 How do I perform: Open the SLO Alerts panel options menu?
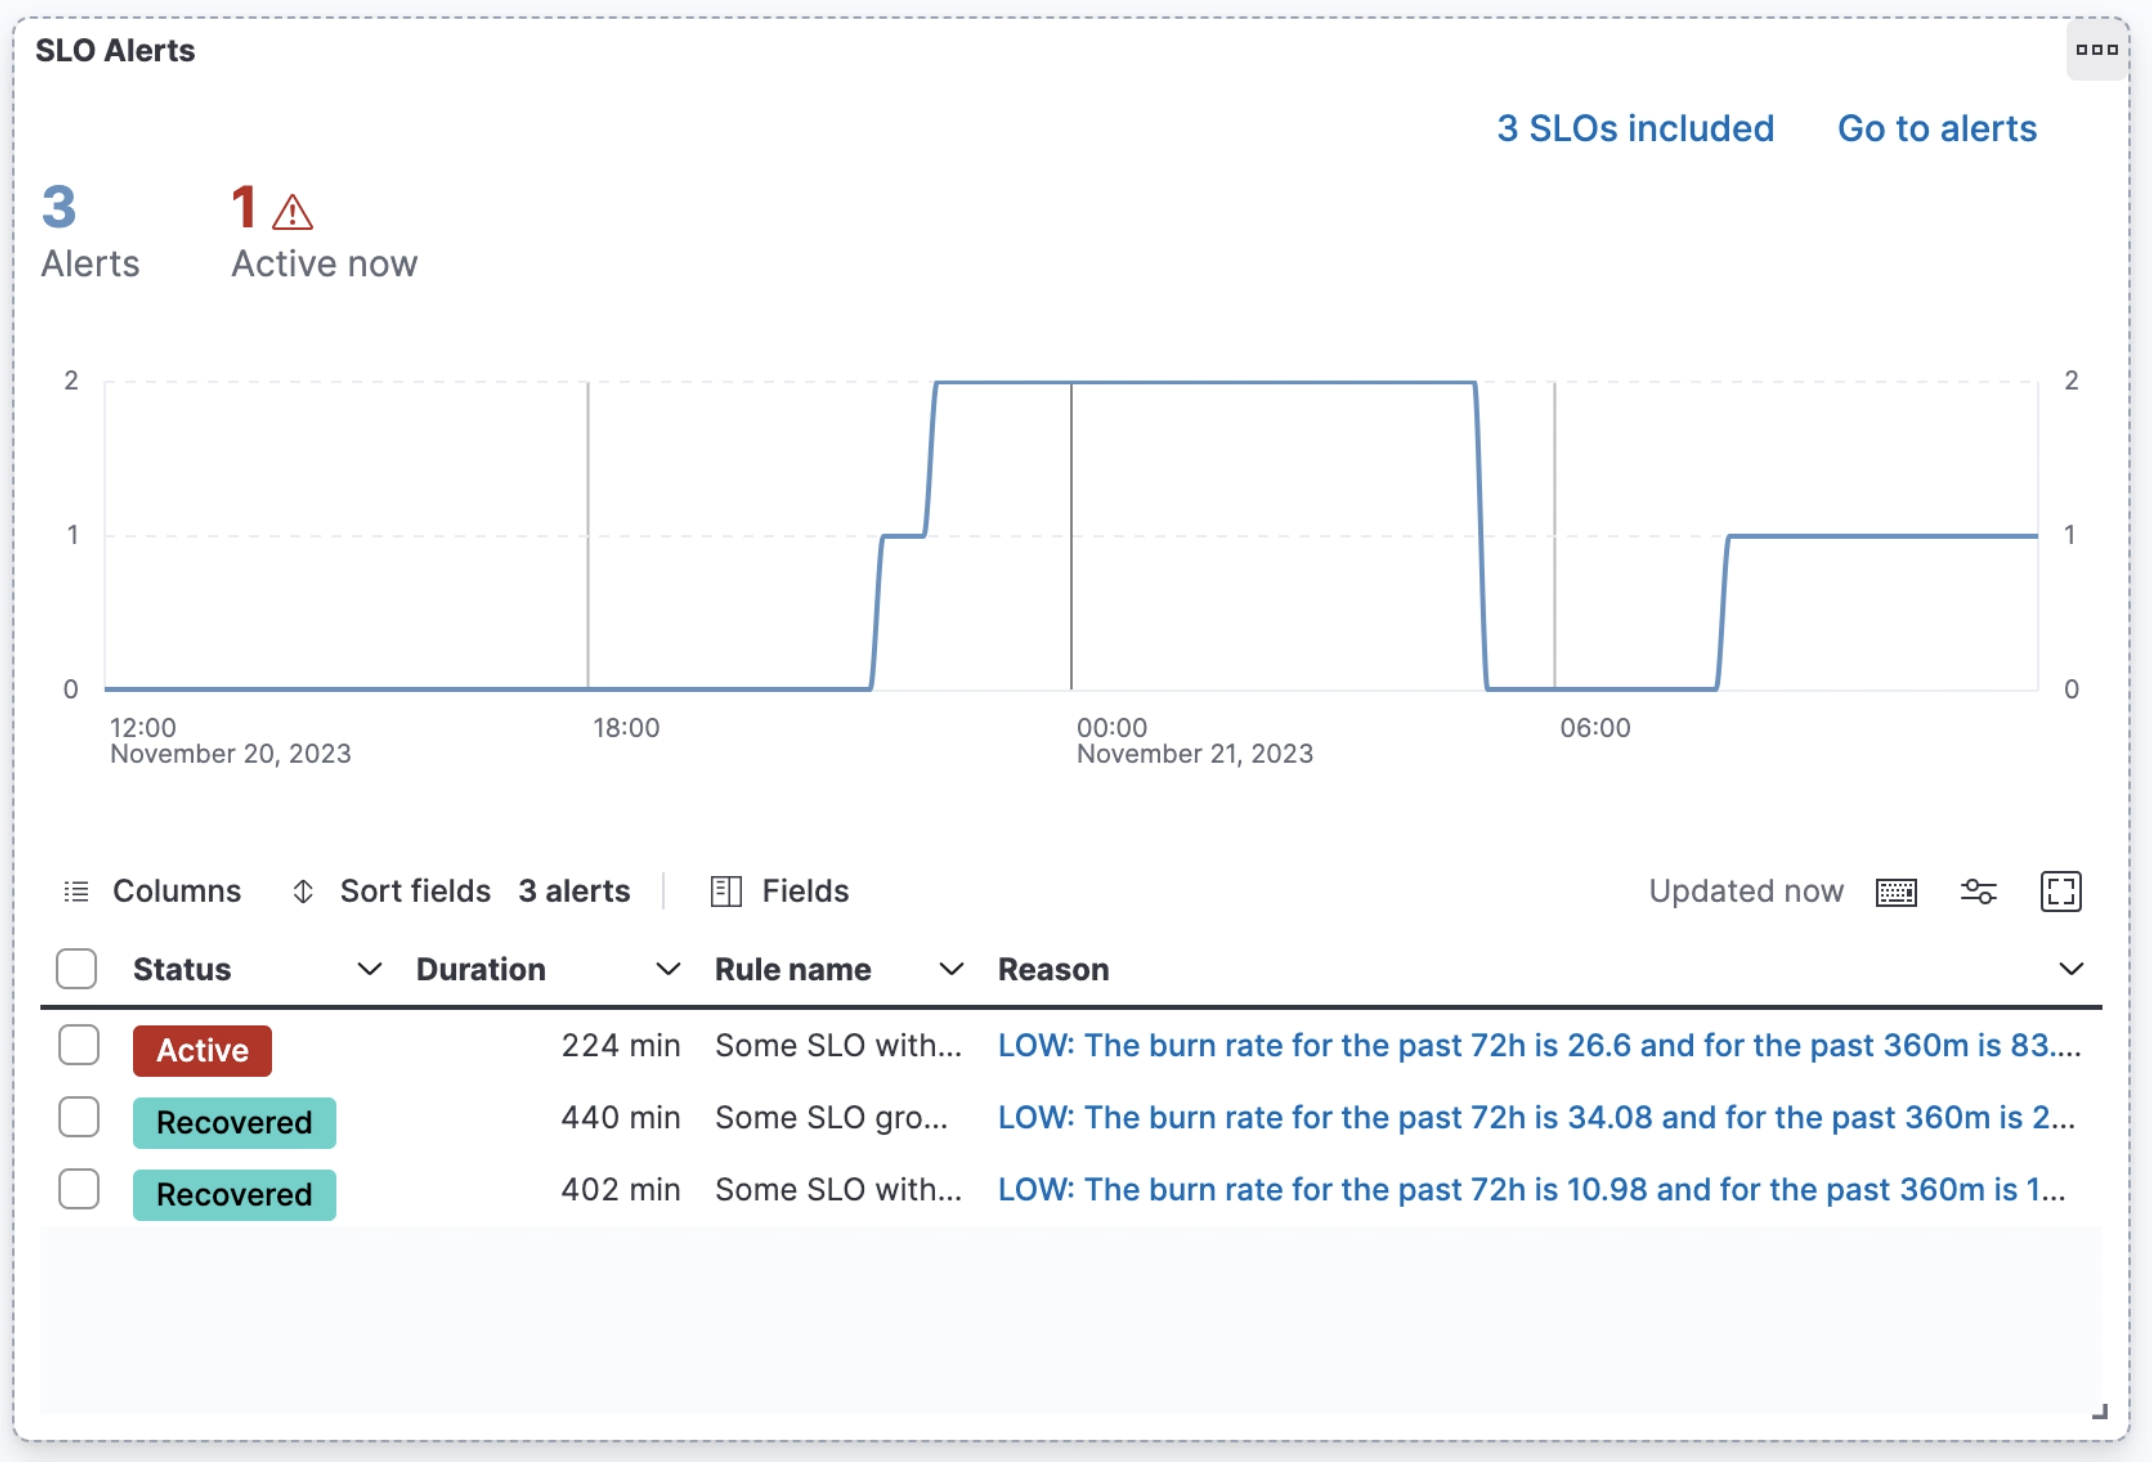coord(2096,49)
